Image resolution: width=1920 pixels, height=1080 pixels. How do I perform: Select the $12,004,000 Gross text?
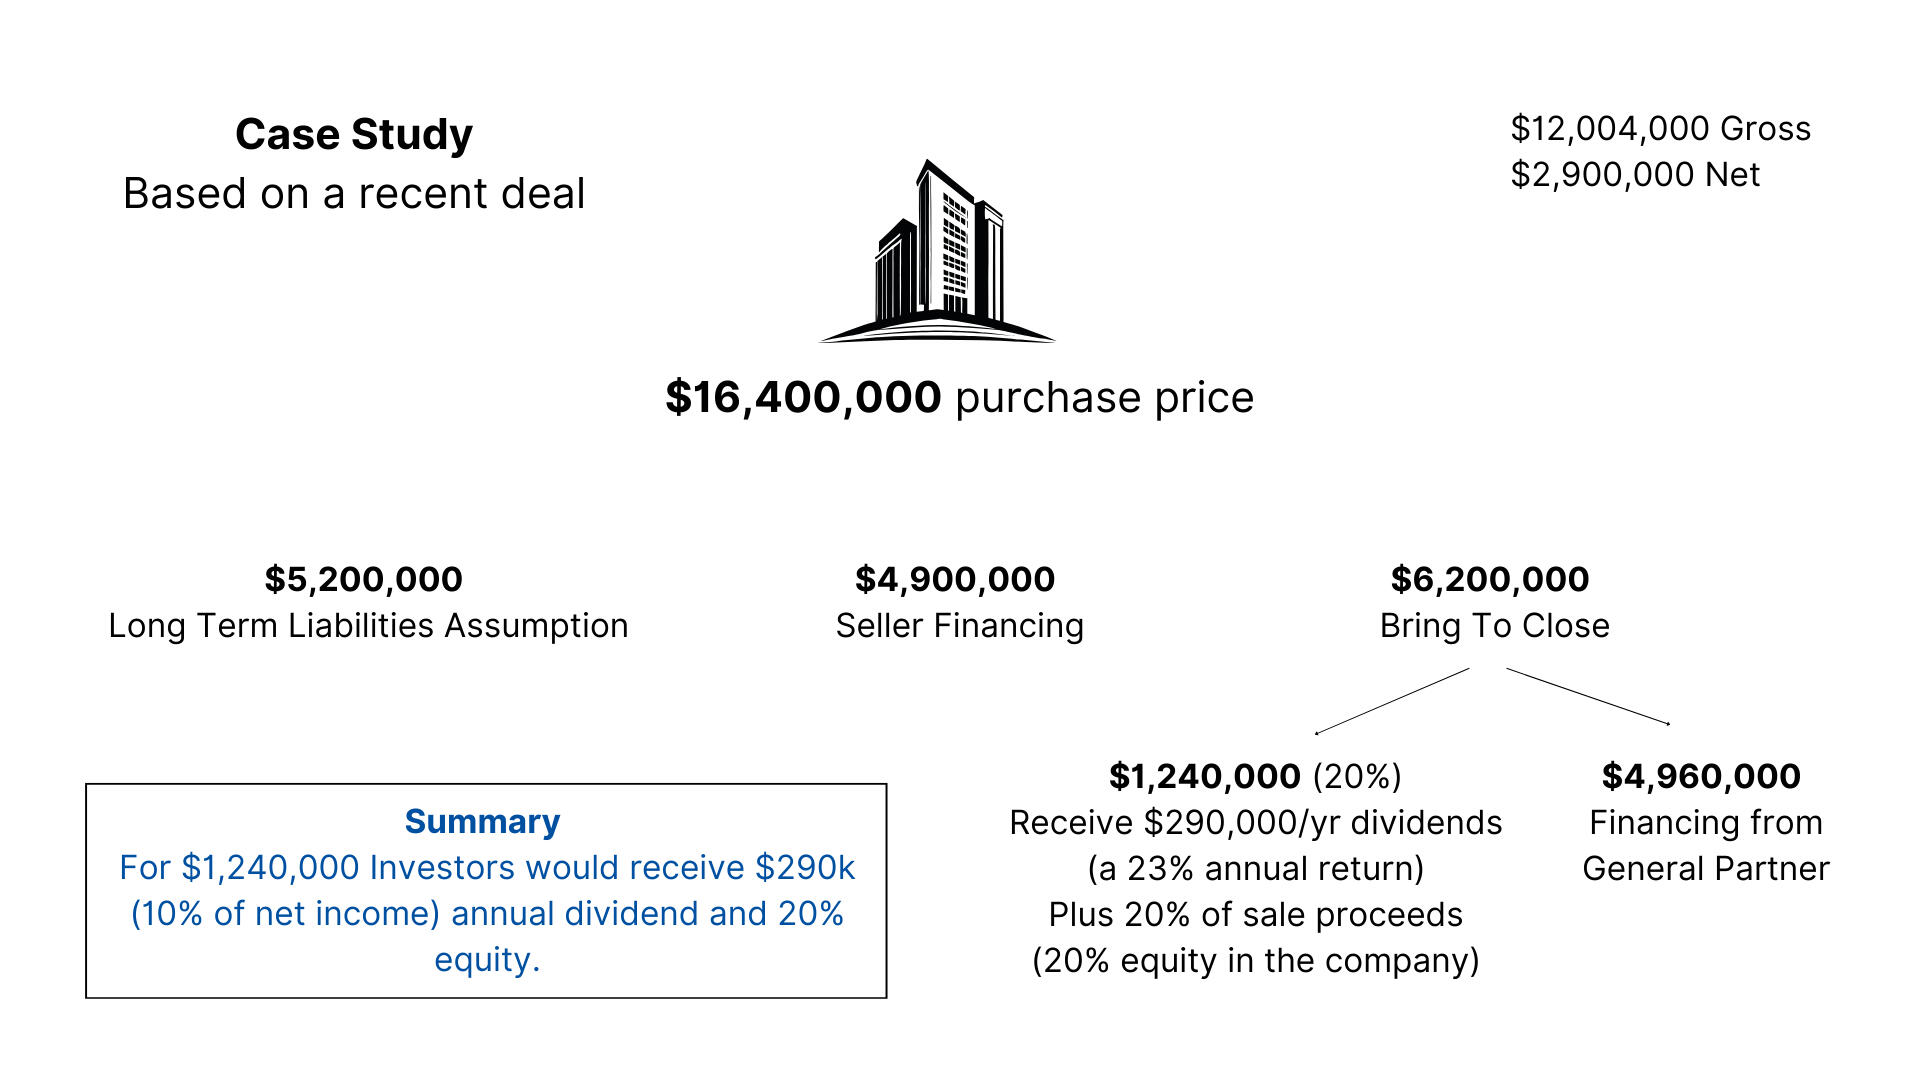pyautogui.click(x=1660, y=128)
